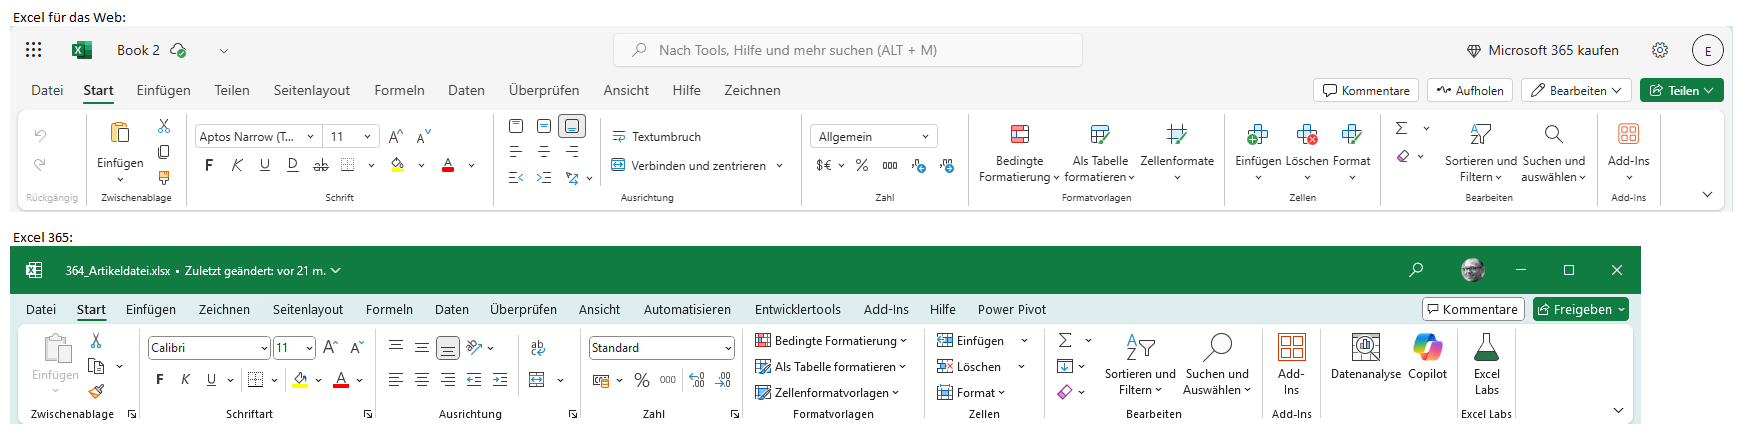The width and height of the screenshot is (1743, 436).
Task: Open Datenanalyse in Excel 365 ribbon
Action: (1365, 357)
